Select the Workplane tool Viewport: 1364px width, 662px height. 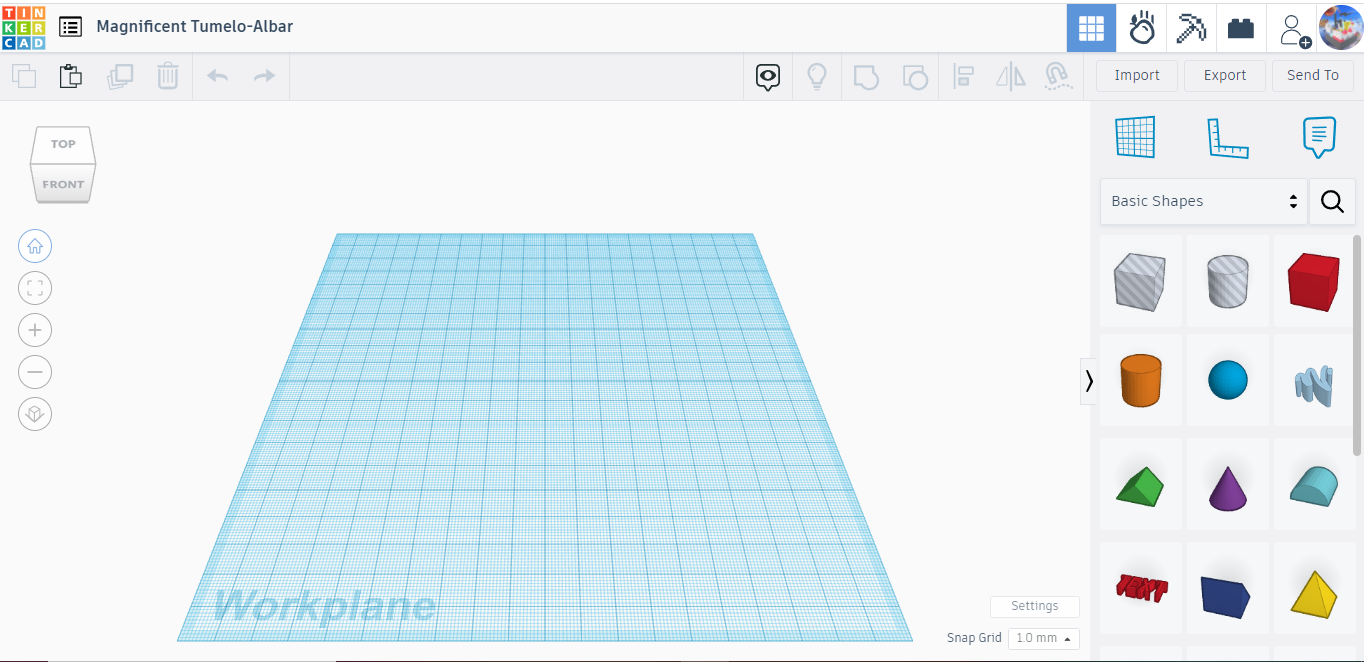1135,137
